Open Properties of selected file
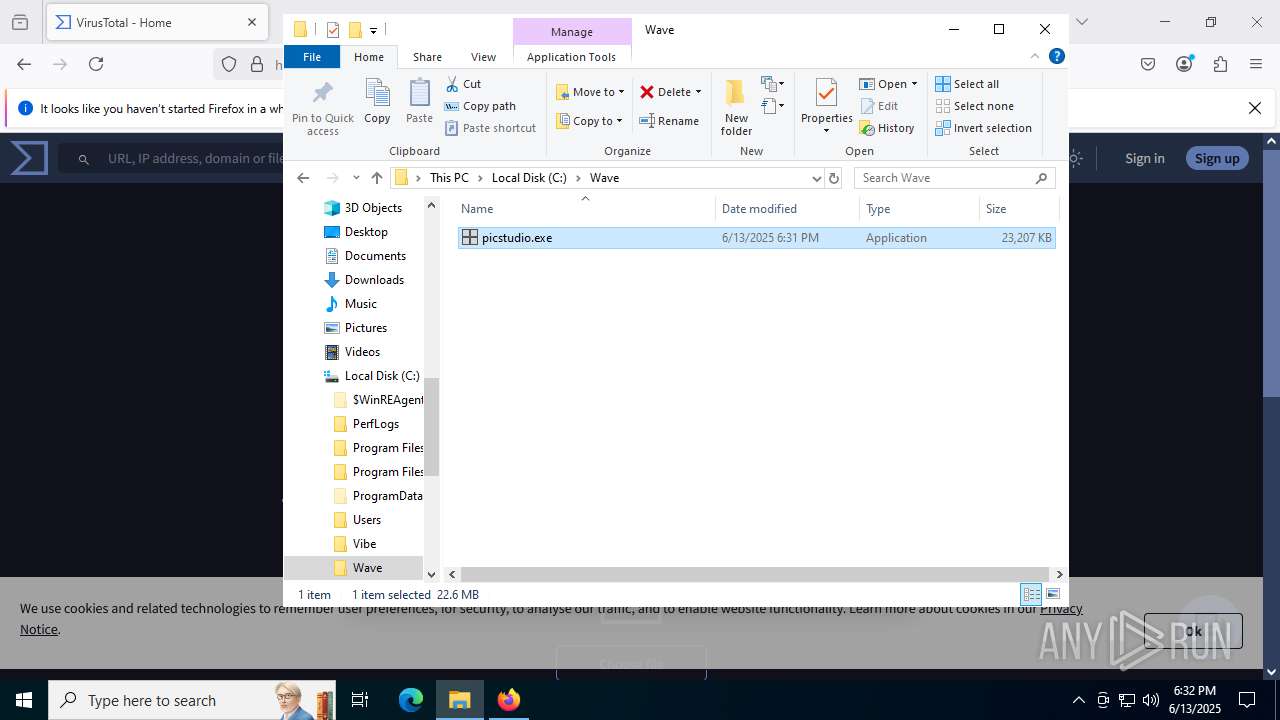The width and height of the screenshot is (1280, 720). pyautogui.click(x=826, y=108)
